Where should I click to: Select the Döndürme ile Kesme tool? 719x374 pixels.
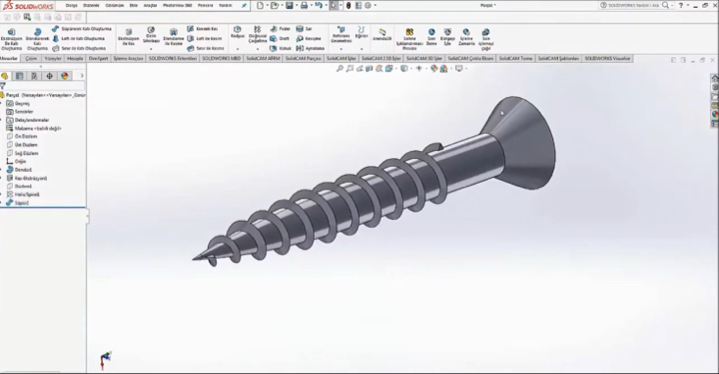(x=173, y=37)
